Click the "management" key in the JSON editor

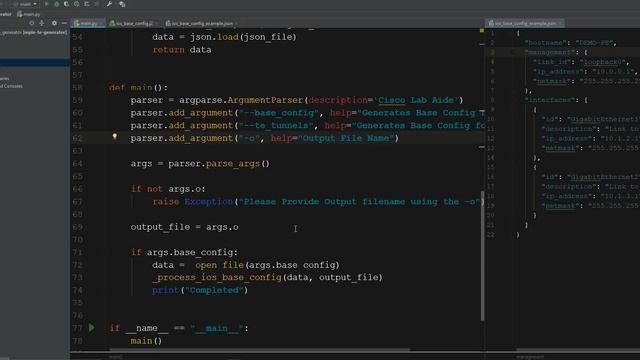(x=551, y=52)
